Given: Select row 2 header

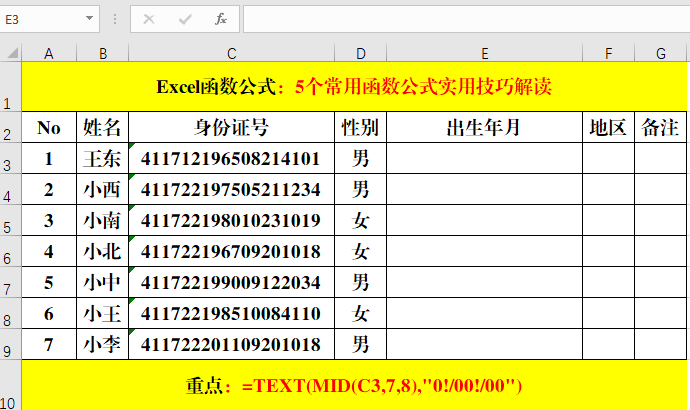Looking at the screenshot, I should click(11, 127).
